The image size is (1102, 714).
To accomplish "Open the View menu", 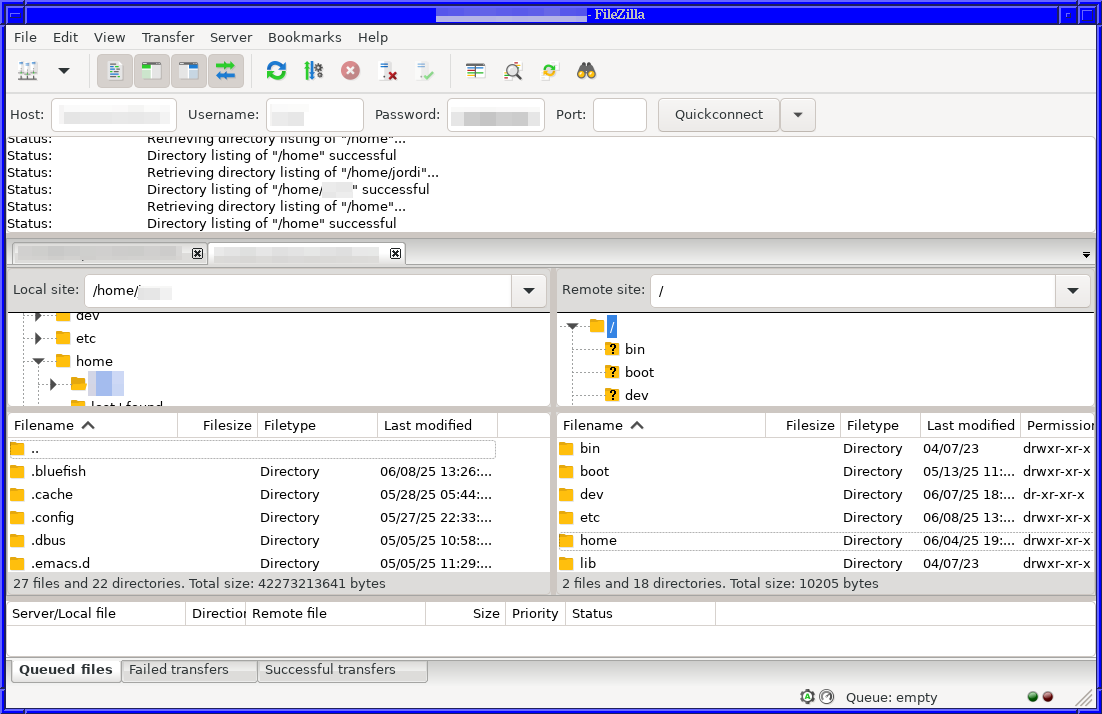I will [x=110, y=37].
